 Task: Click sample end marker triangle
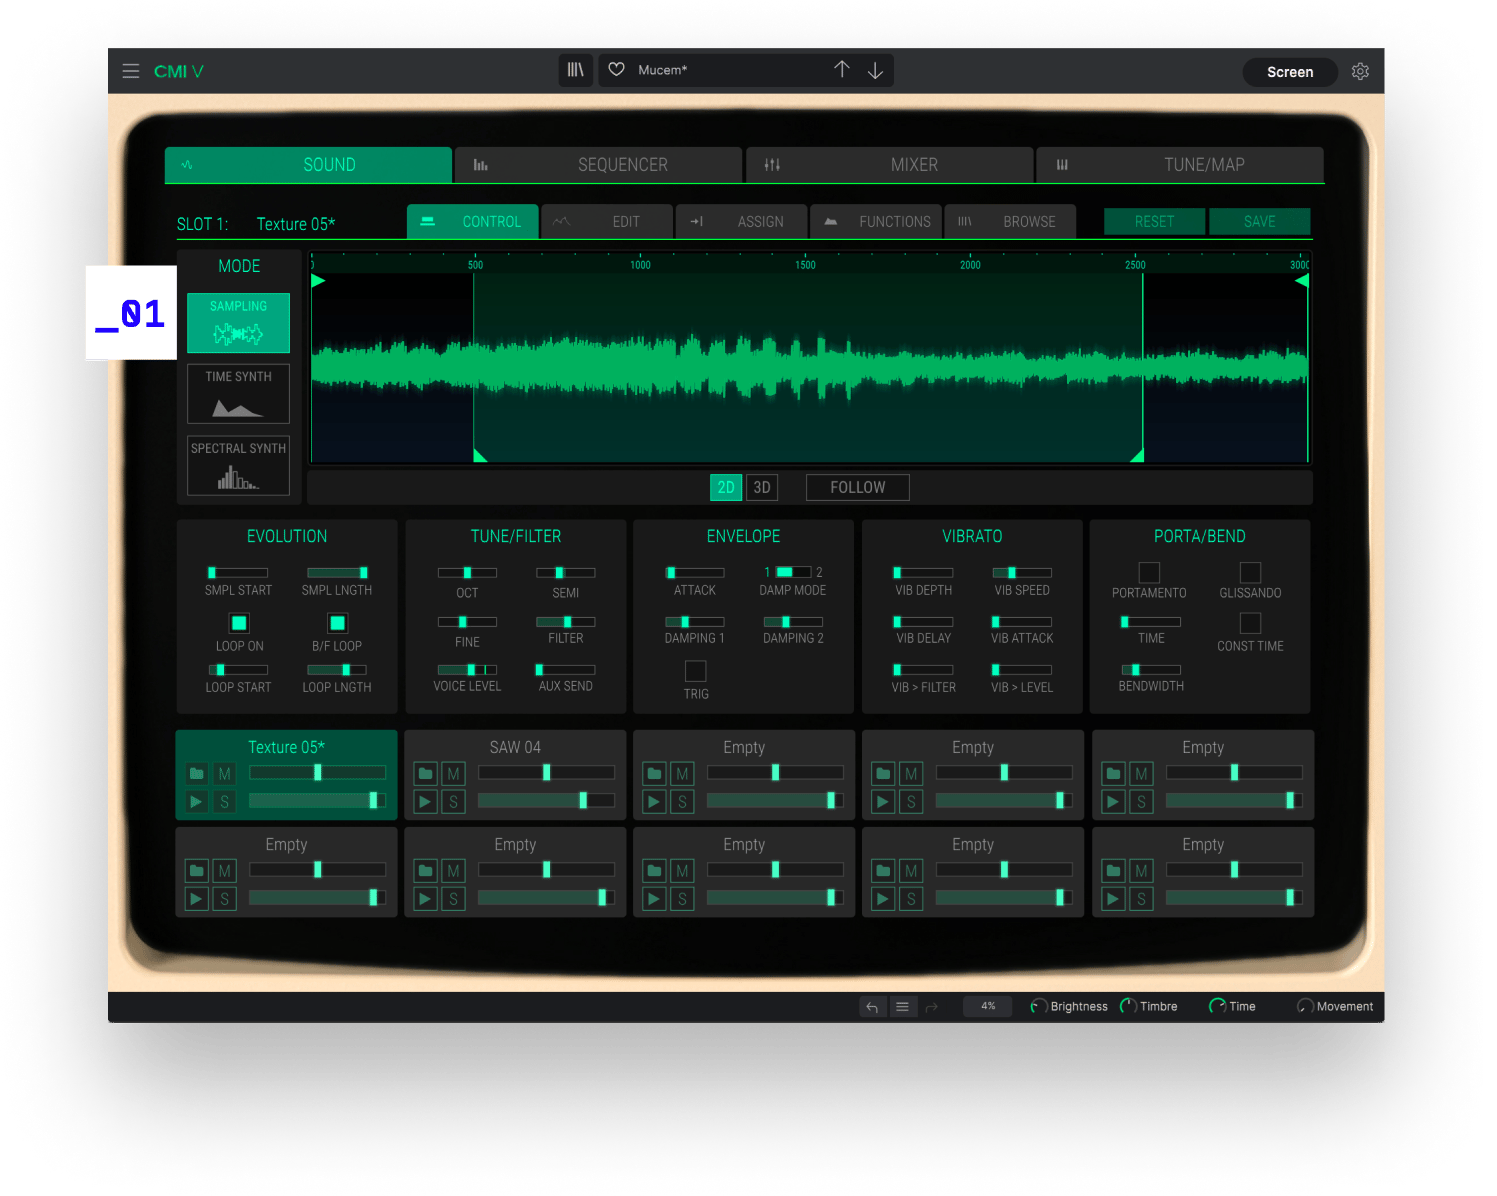(1302, 280)
